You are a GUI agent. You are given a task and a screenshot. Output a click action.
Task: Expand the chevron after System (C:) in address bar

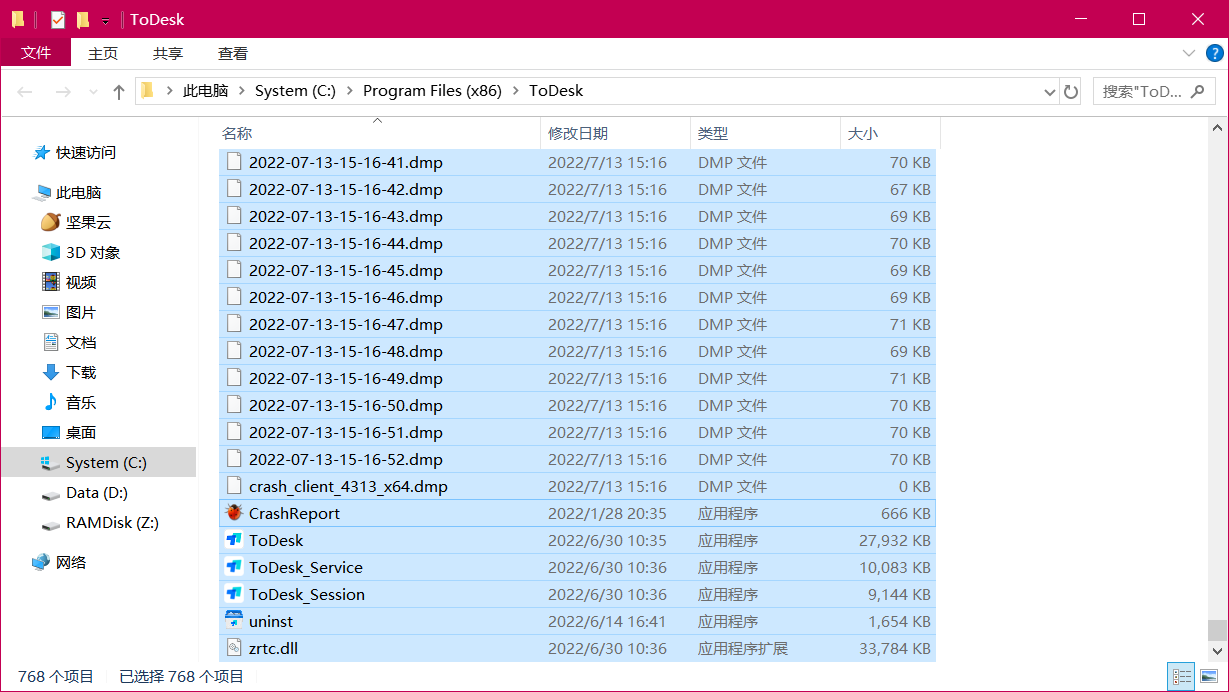click(350, 91)
